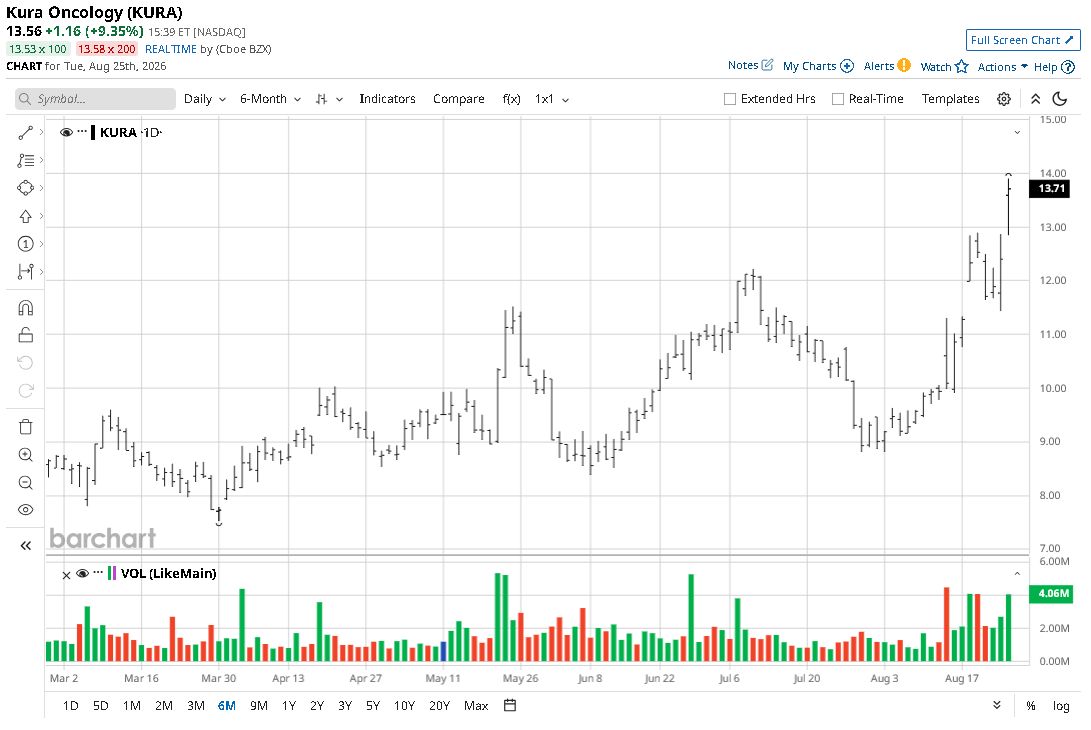Select the Max time range
Screen dimensions: 1091x730
(x=476, y=706)
